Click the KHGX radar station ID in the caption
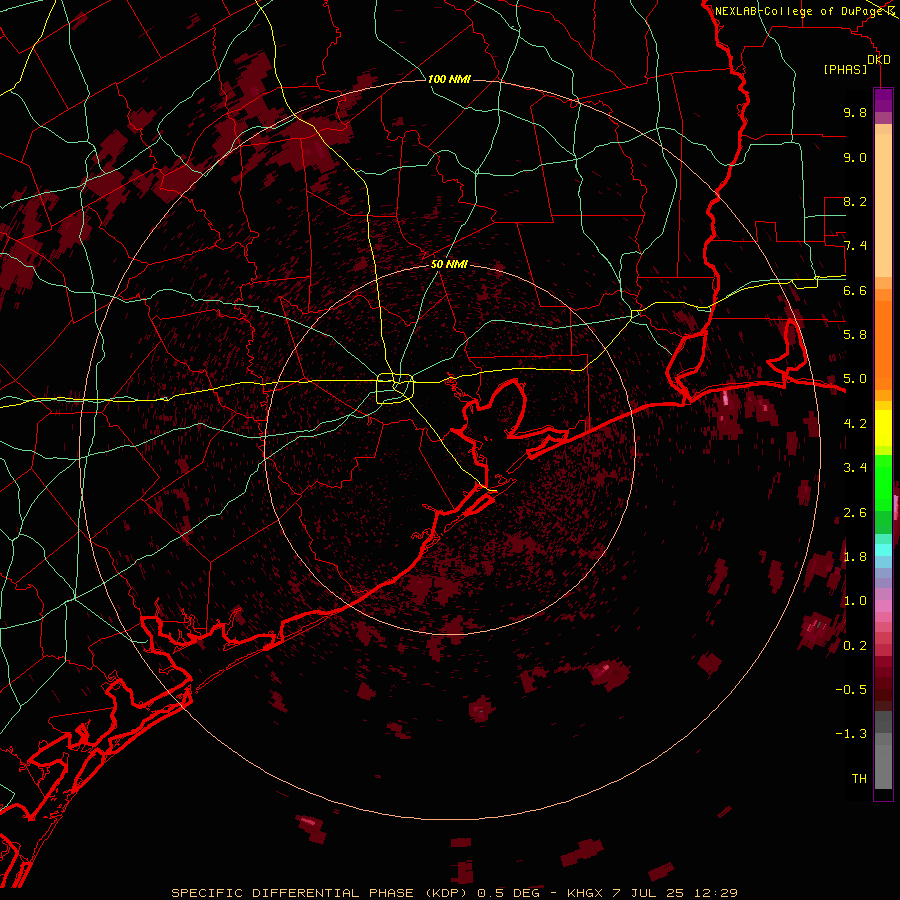 tap(585, 893)
